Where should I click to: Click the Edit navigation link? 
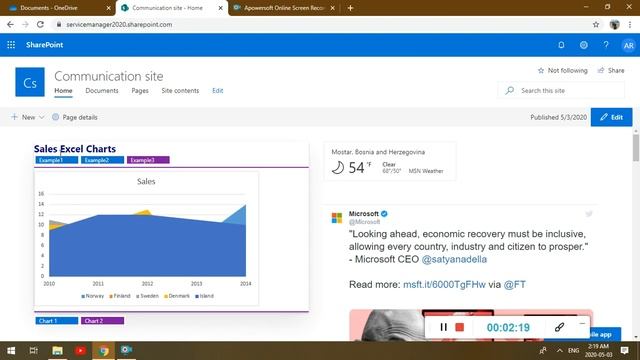218,91
